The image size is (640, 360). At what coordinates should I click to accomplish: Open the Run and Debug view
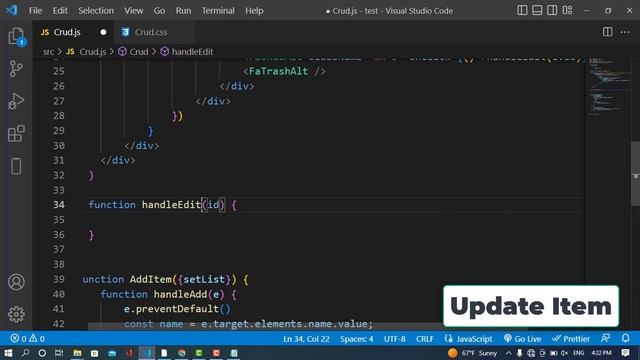(x=16, y=101)
